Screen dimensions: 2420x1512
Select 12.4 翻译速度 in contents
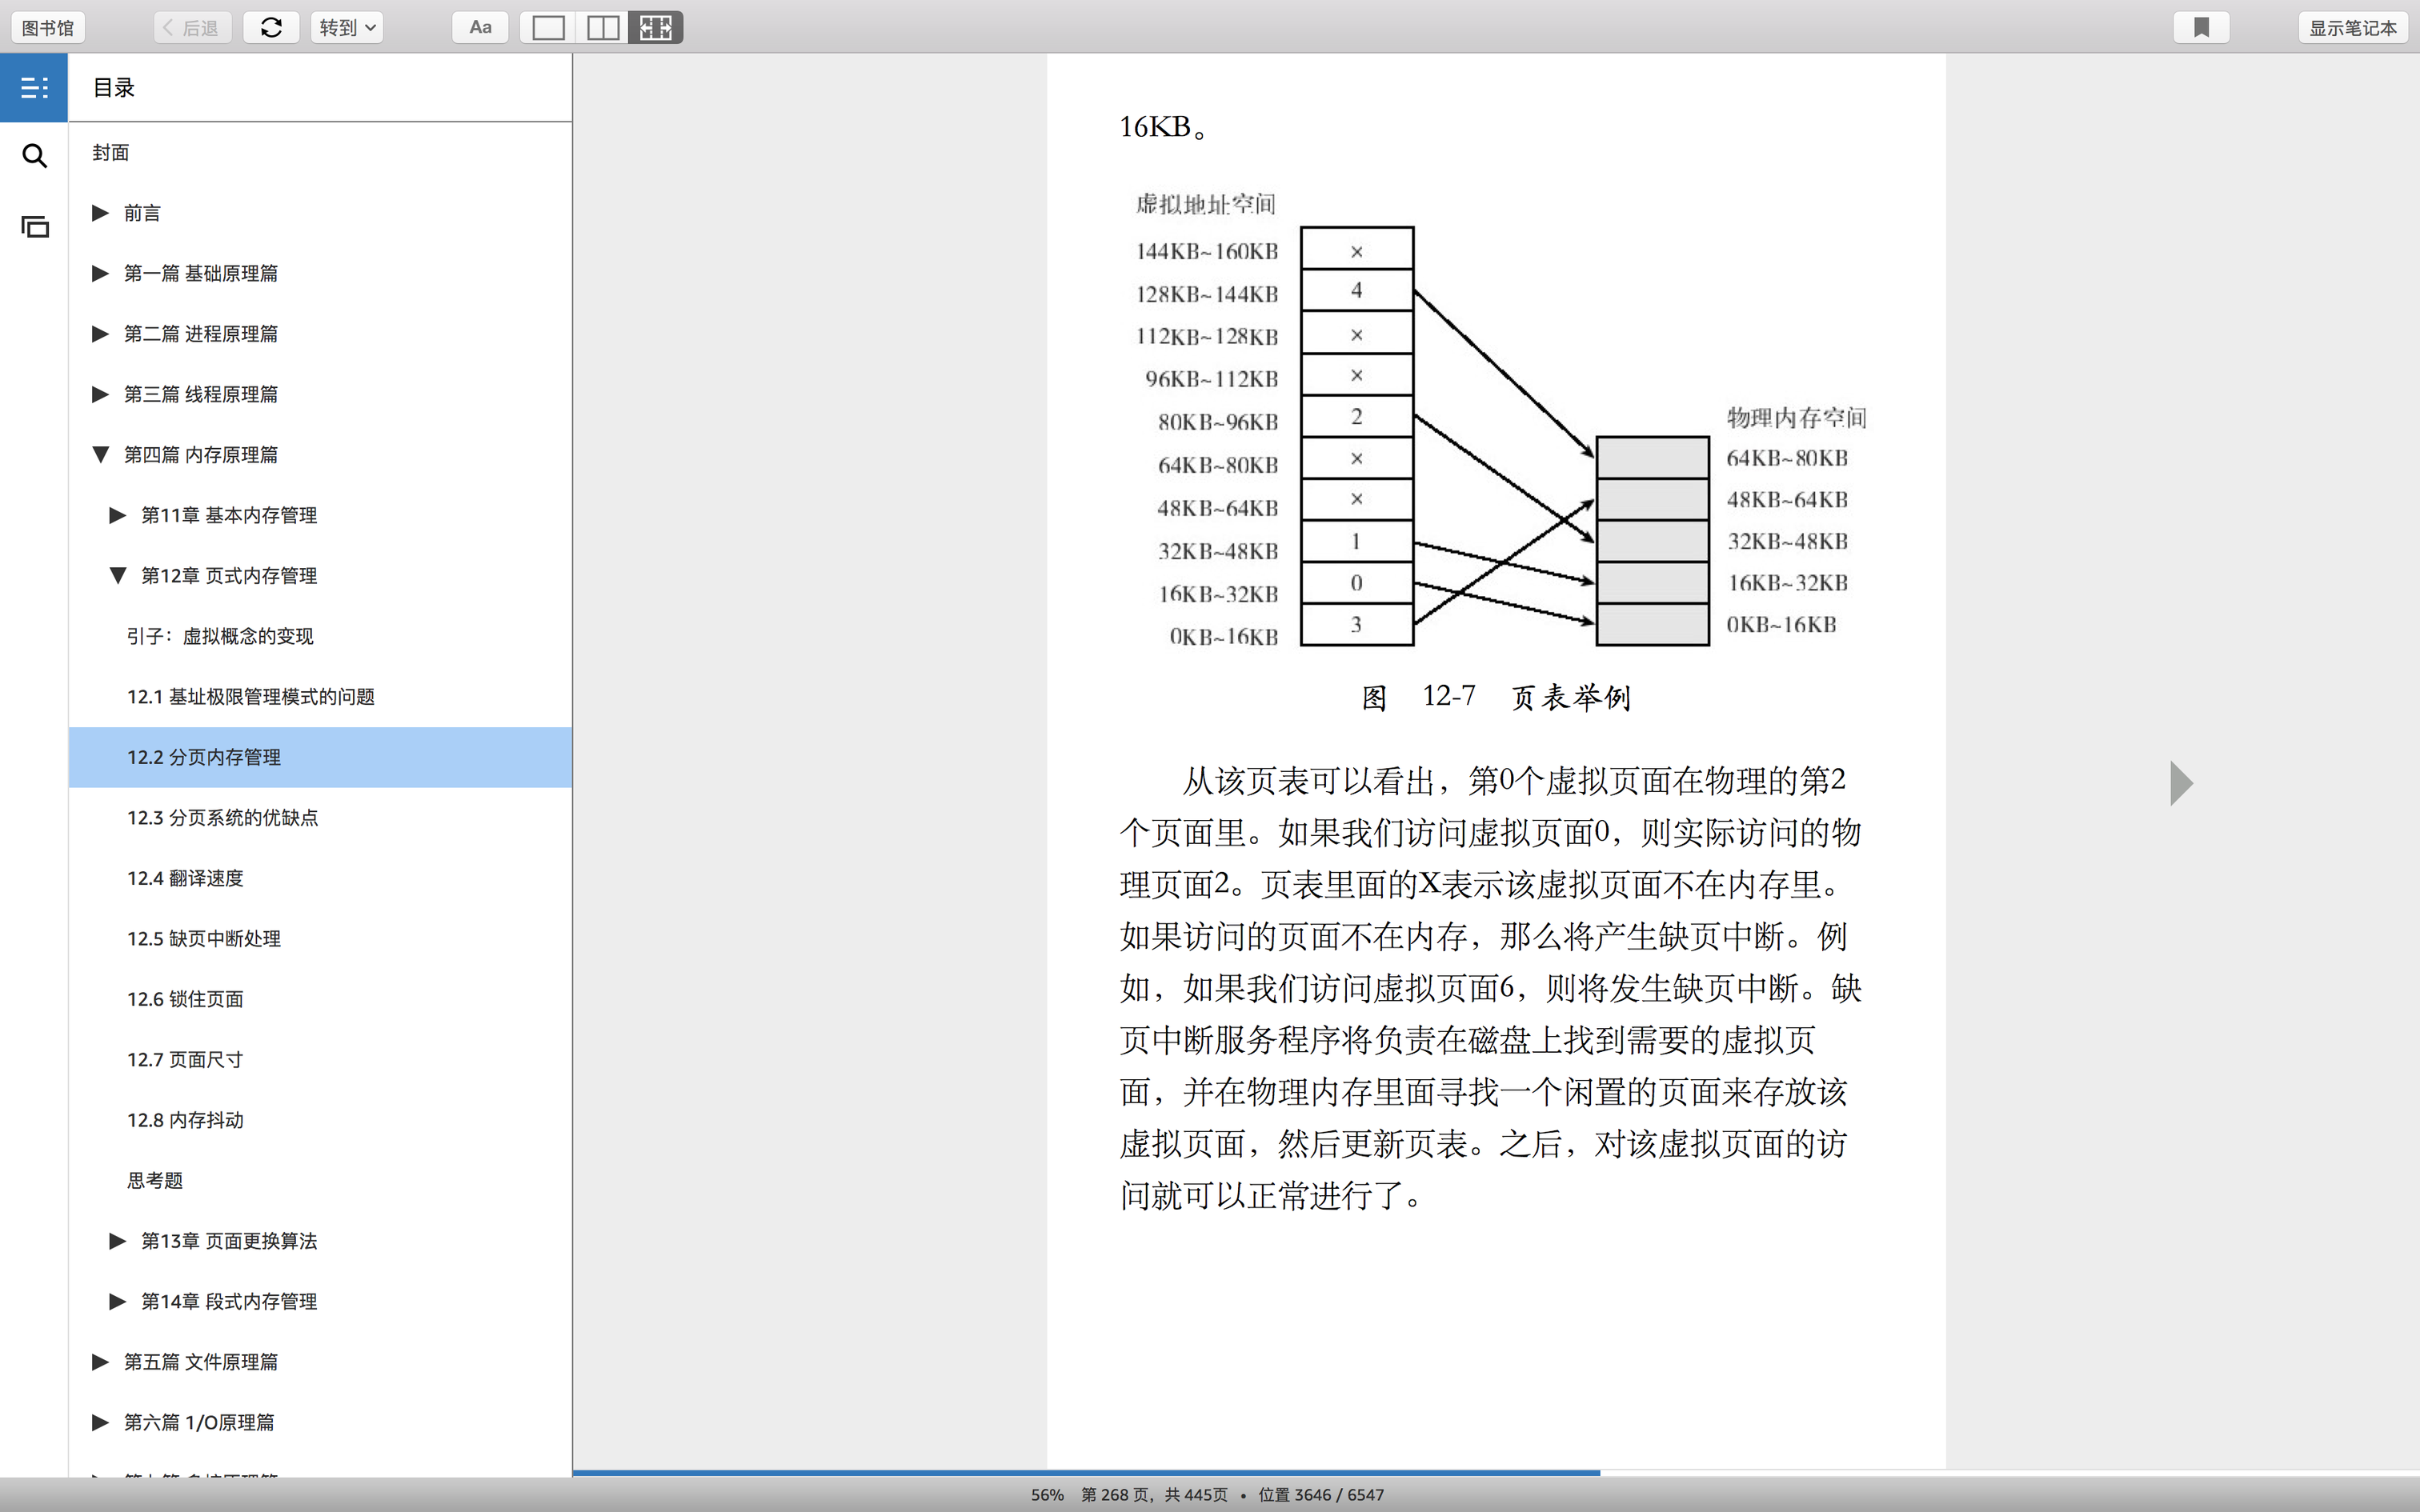click(185, 878)
